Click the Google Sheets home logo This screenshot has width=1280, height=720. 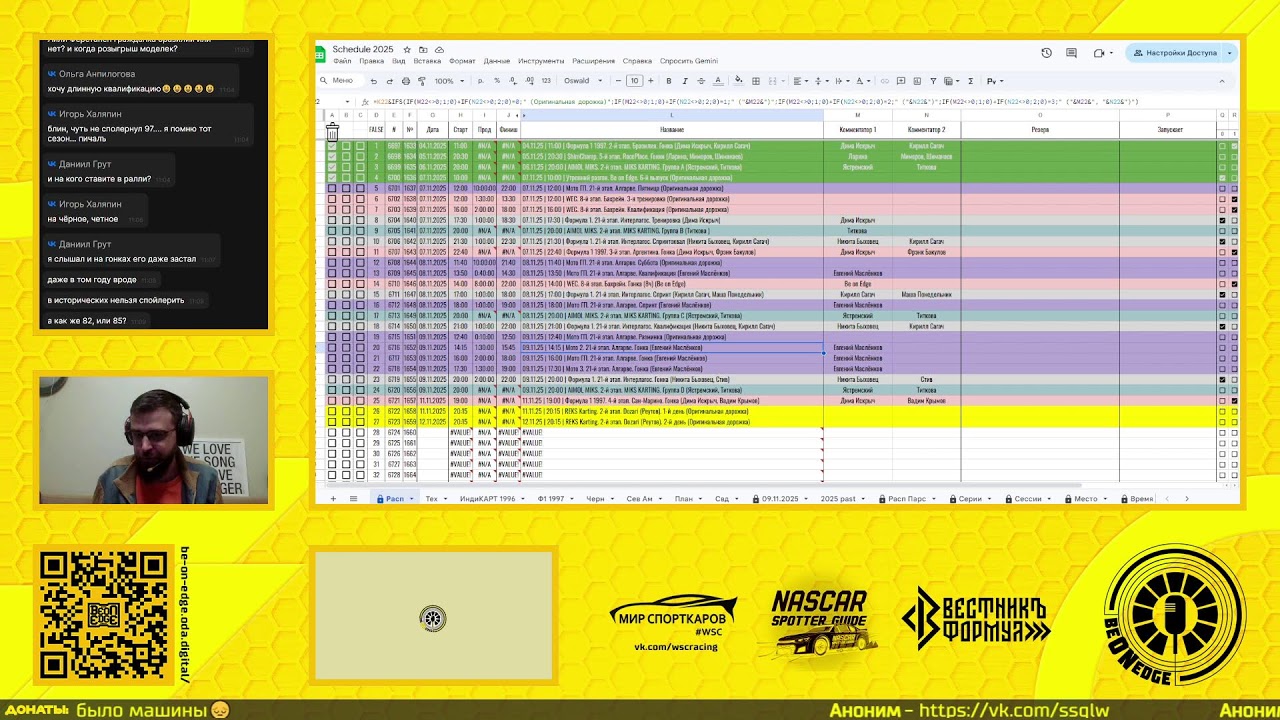322,54
